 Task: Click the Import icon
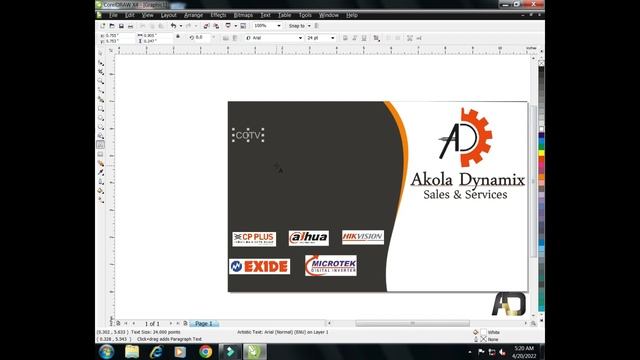pos(206,26)
